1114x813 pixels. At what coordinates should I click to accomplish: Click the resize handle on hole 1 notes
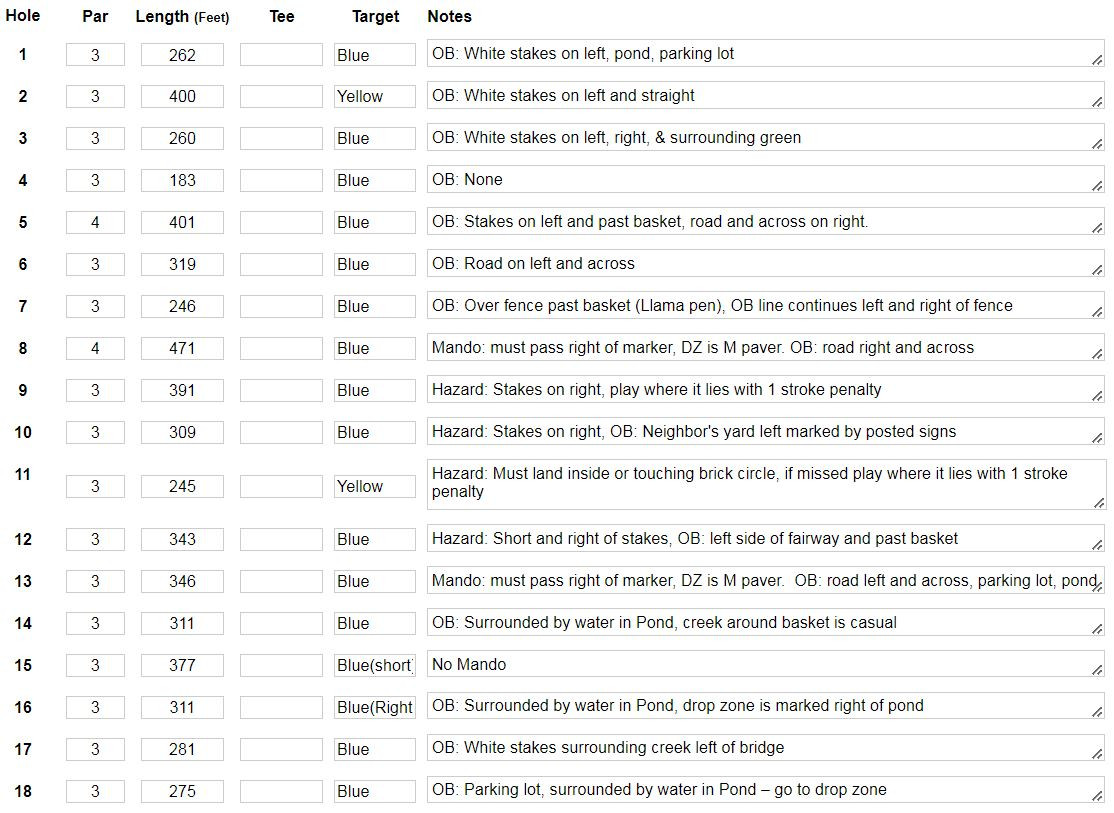pyautogui.click(x=1098, y=60)
